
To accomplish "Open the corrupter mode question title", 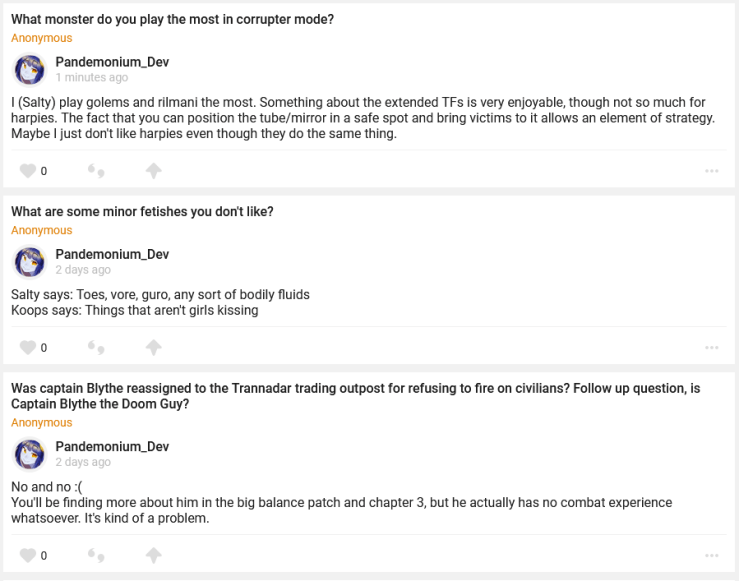I will (172, 19).
